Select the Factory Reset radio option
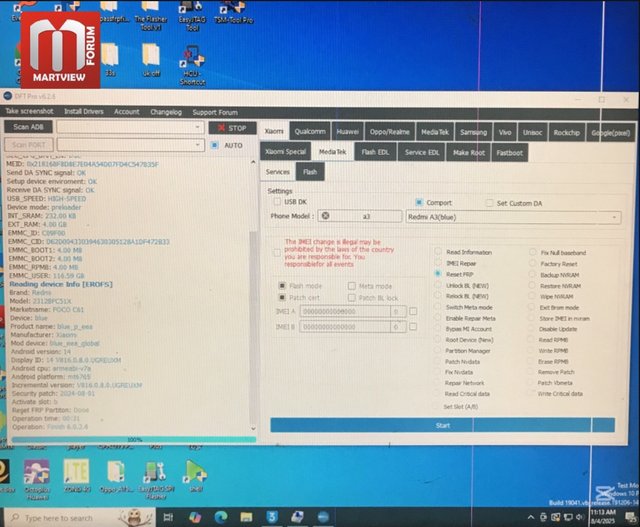 click(x=533, y=264)
